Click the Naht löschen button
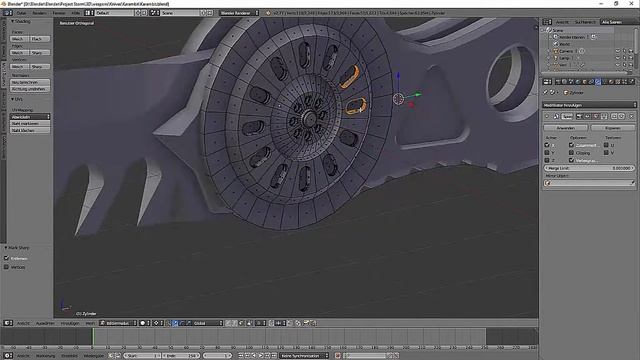The height and width of the screenshot is (360, 640). point(30,130)
